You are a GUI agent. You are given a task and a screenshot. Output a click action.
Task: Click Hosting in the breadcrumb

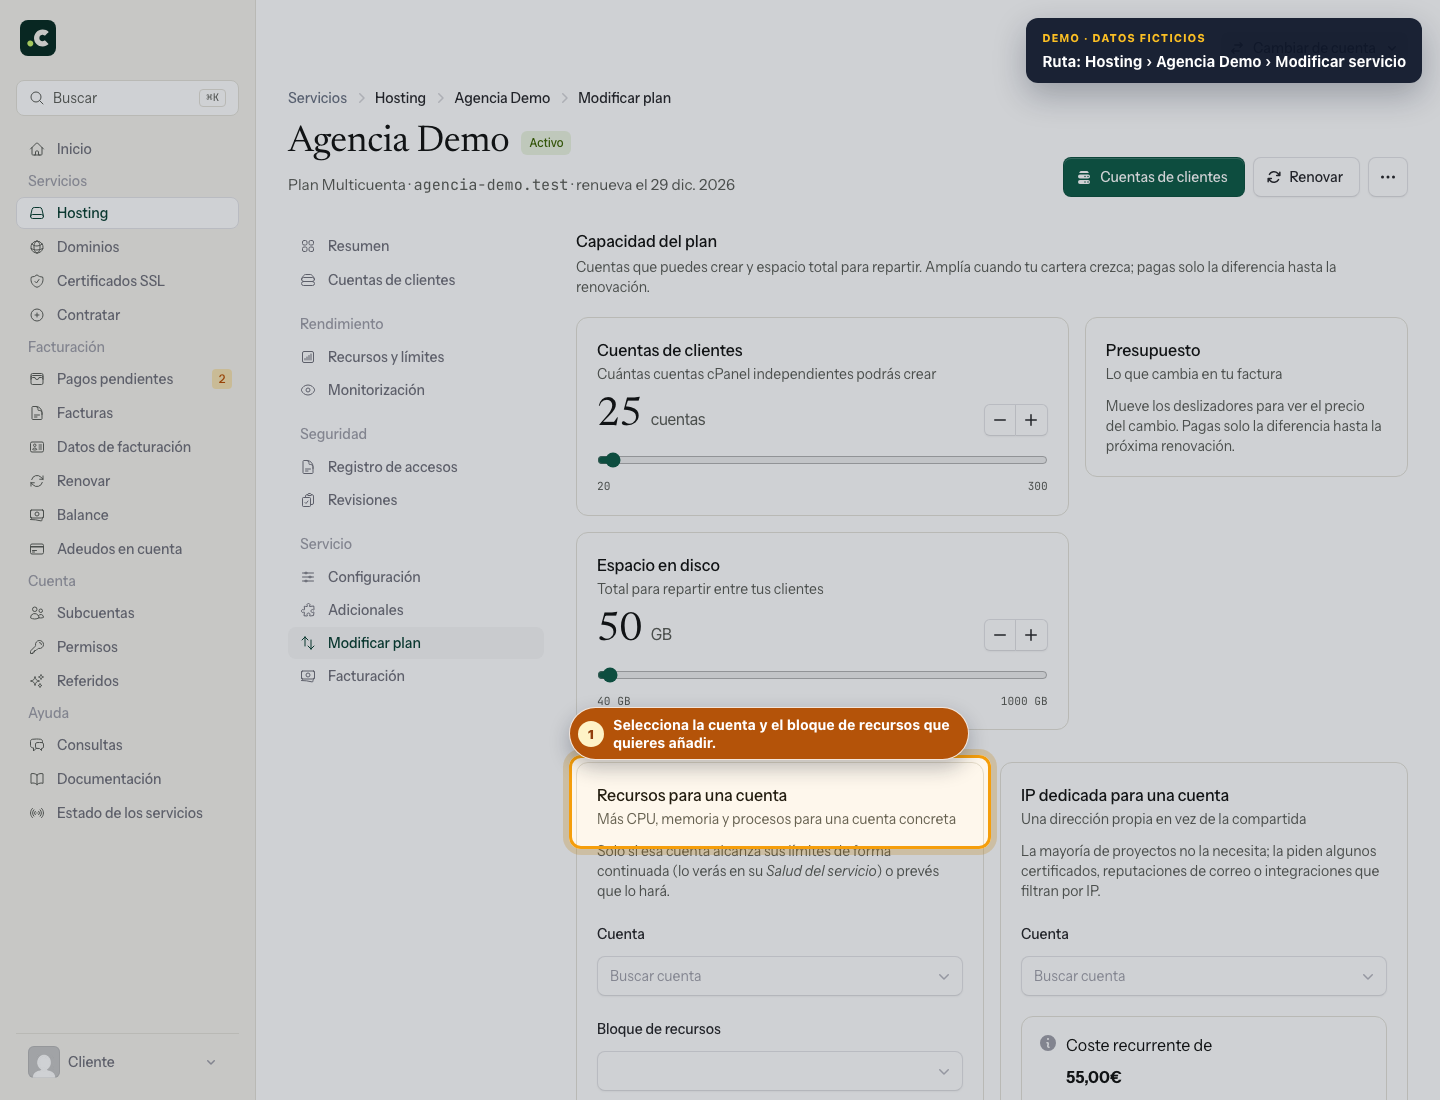click(400, 98)
